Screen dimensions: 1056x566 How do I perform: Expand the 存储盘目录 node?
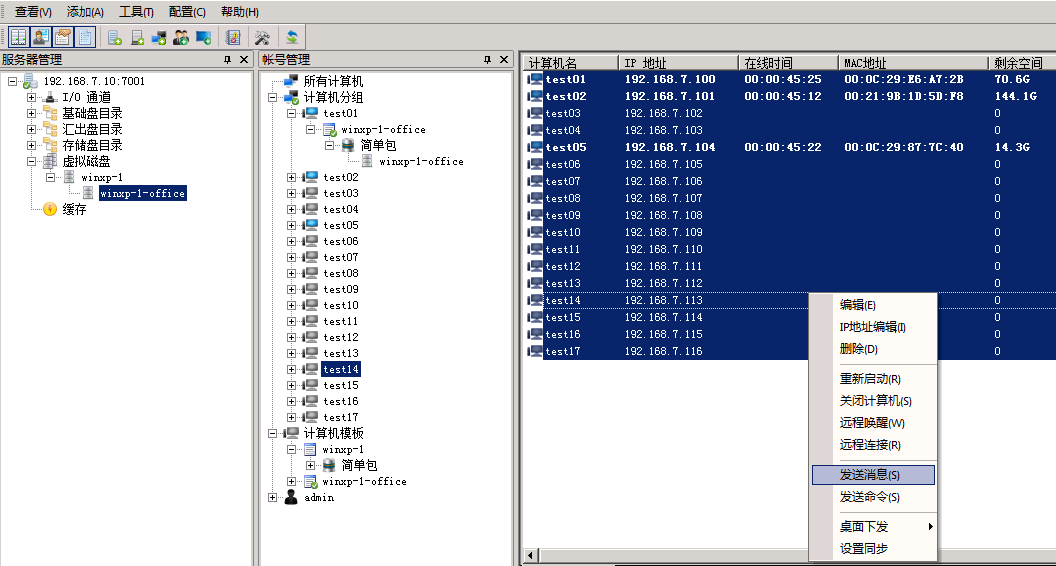31,146
